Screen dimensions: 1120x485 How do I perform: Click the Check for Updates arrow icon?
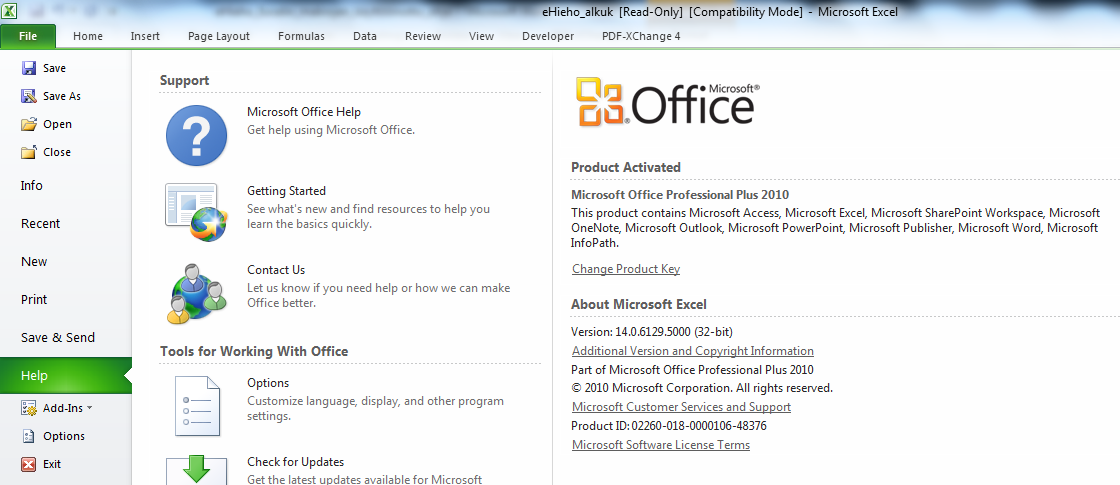[x=196, y=471]
